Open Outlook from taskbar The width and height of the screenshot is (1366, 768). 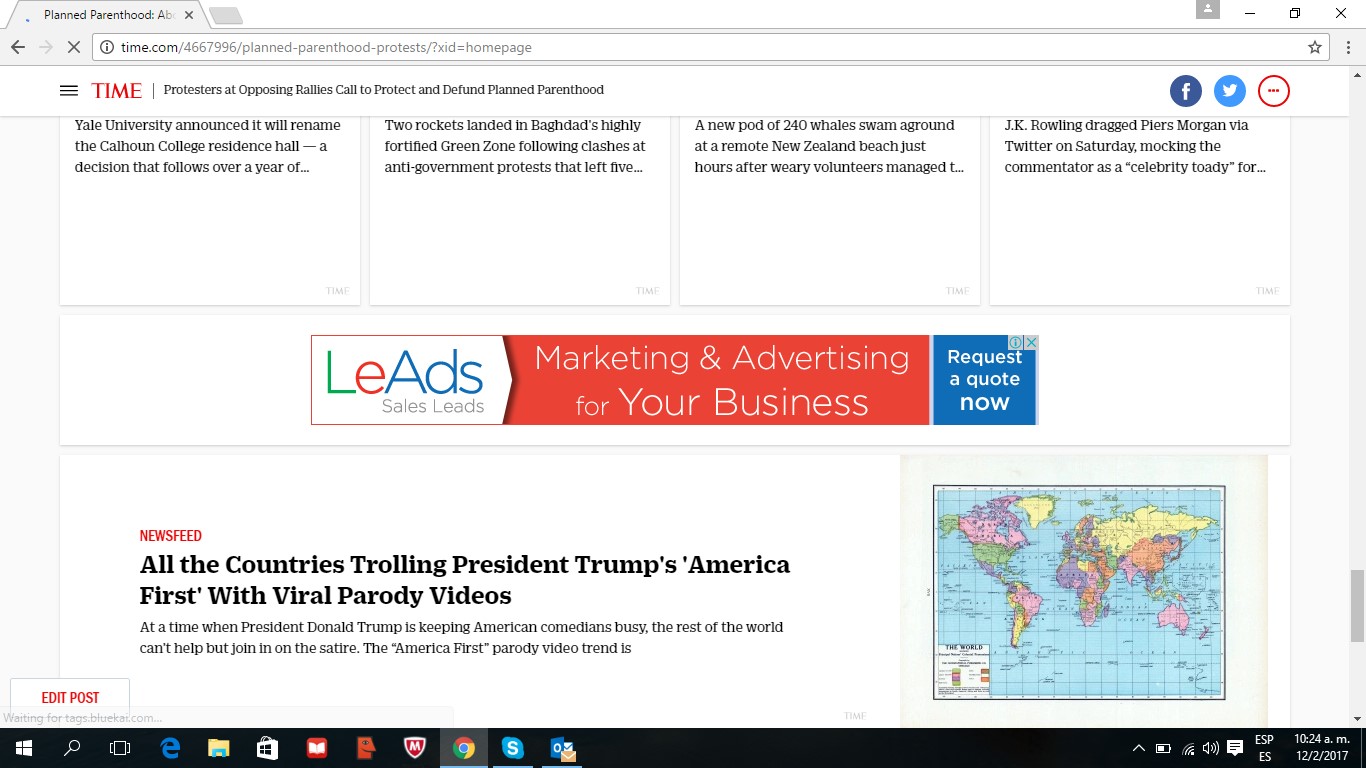[562, 748]
